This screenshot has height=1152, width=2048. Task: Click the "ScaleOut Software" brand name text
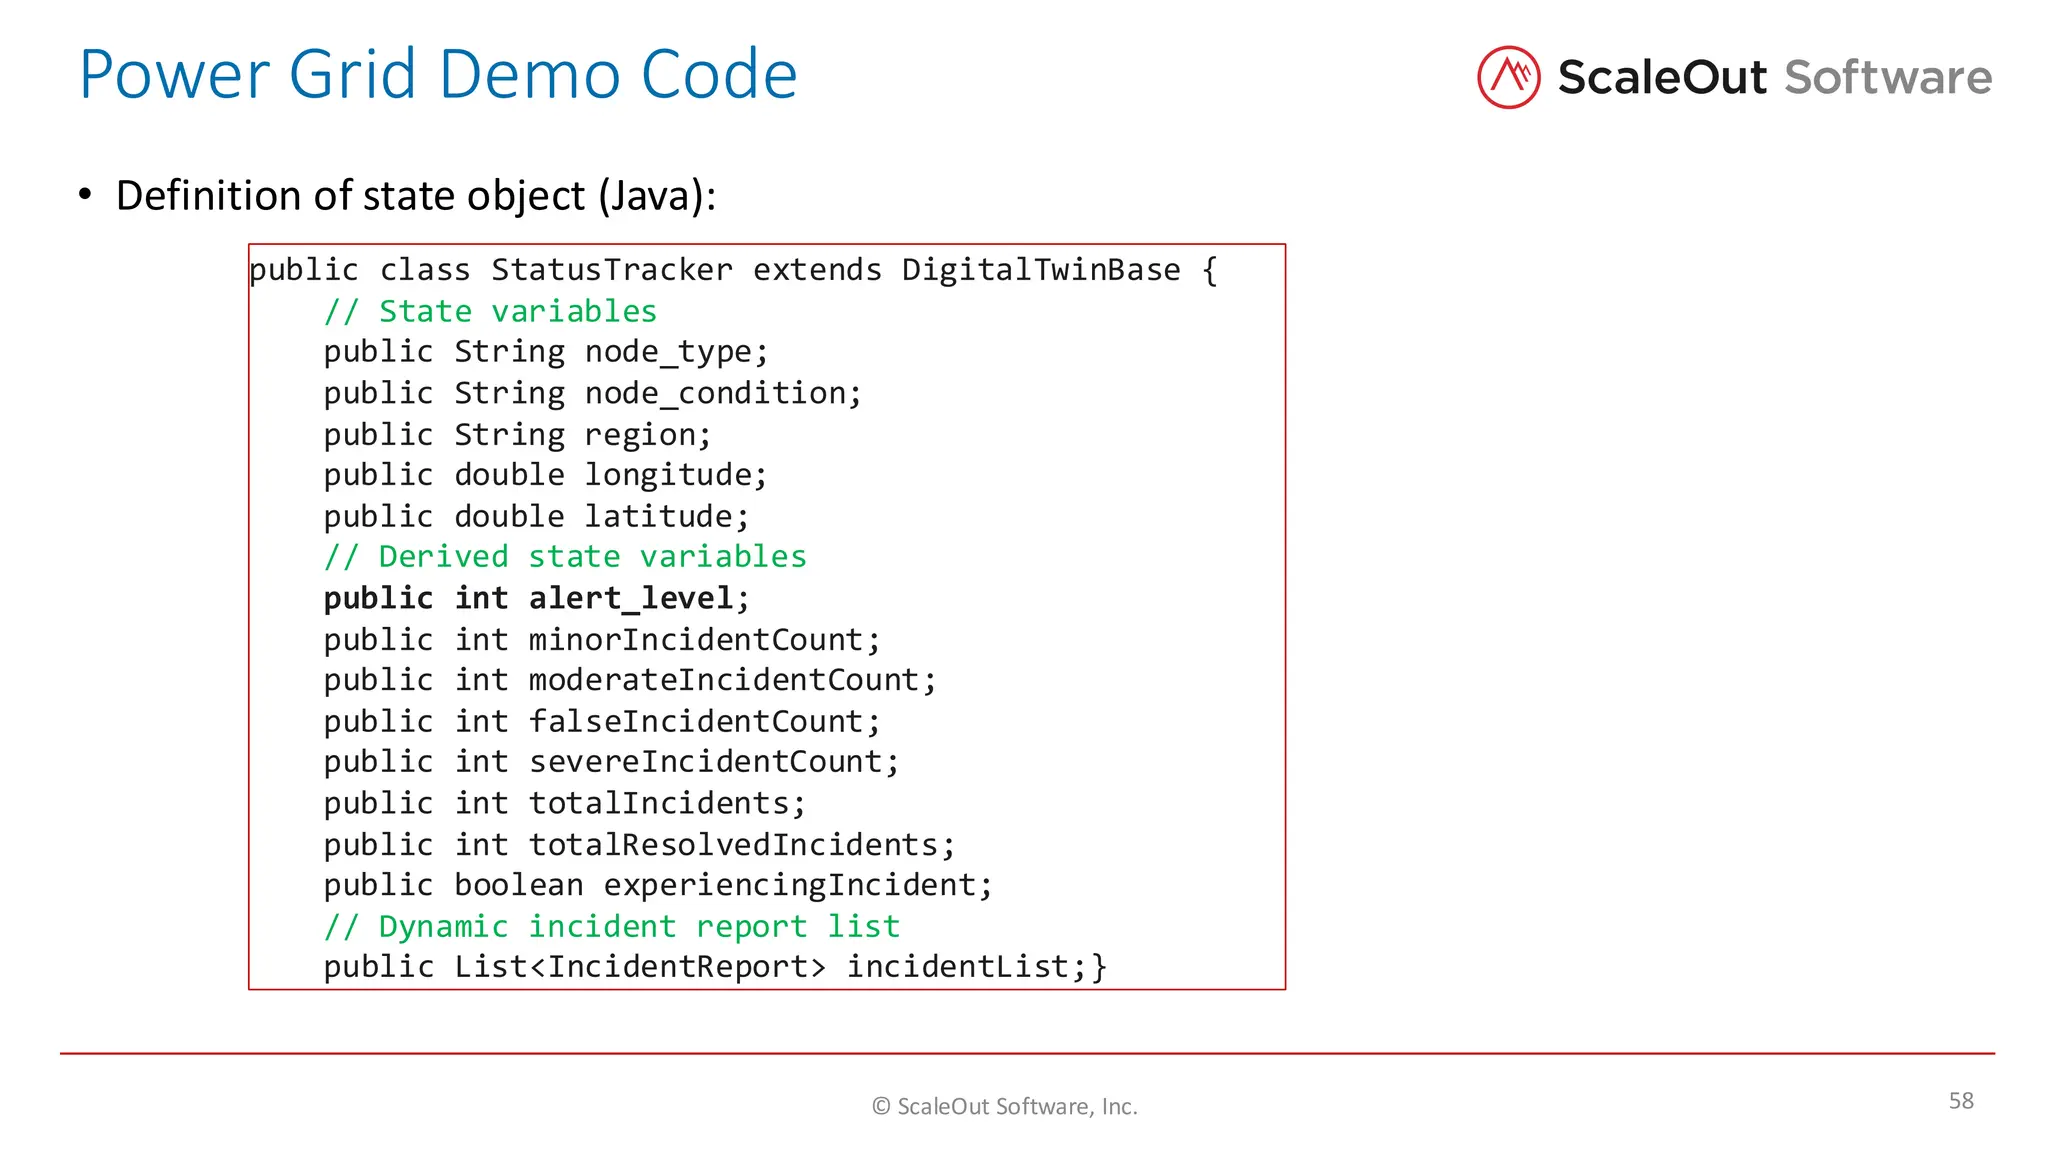tap(1775, 78)
